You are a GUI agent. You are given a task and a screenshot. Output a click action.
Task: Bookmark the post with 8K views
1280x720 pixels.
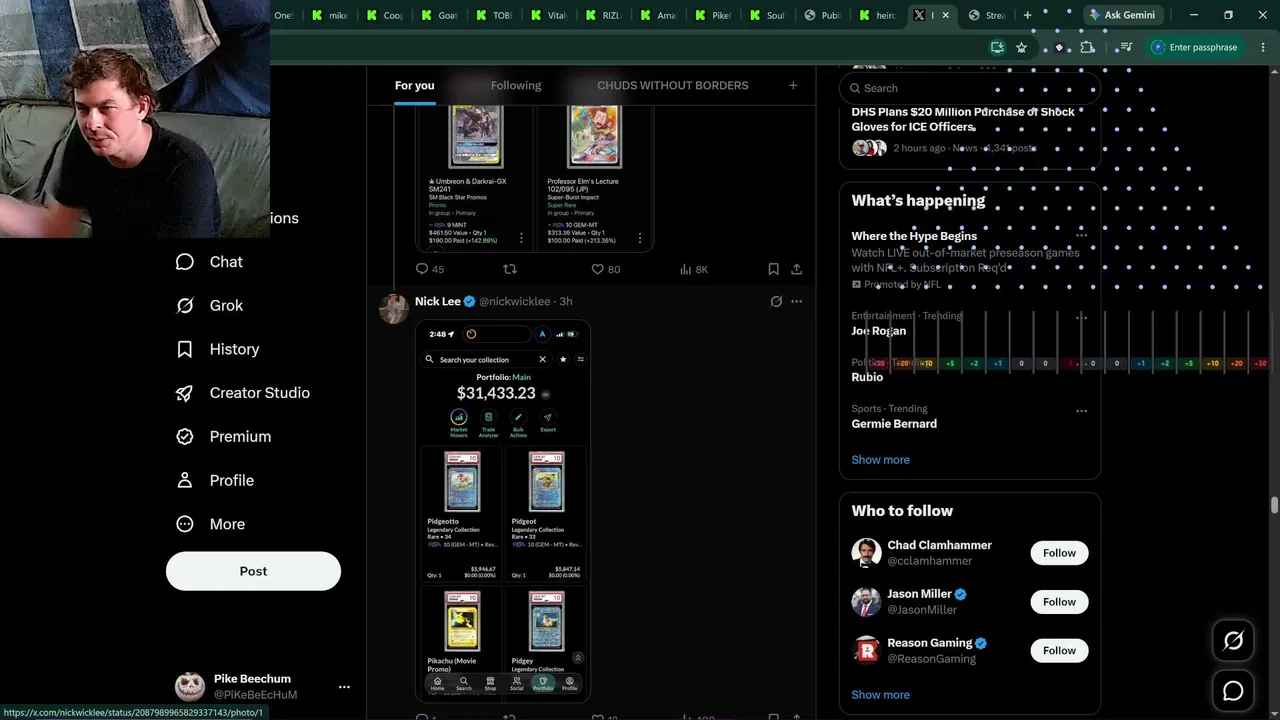click(x=773, y=269)
